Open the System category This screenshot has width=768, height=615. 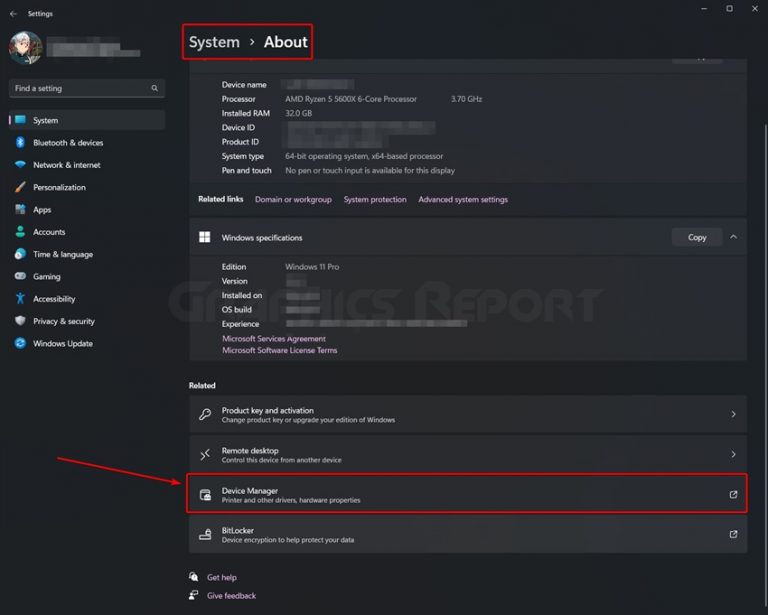pyautogui.click(x=87, y=120)
